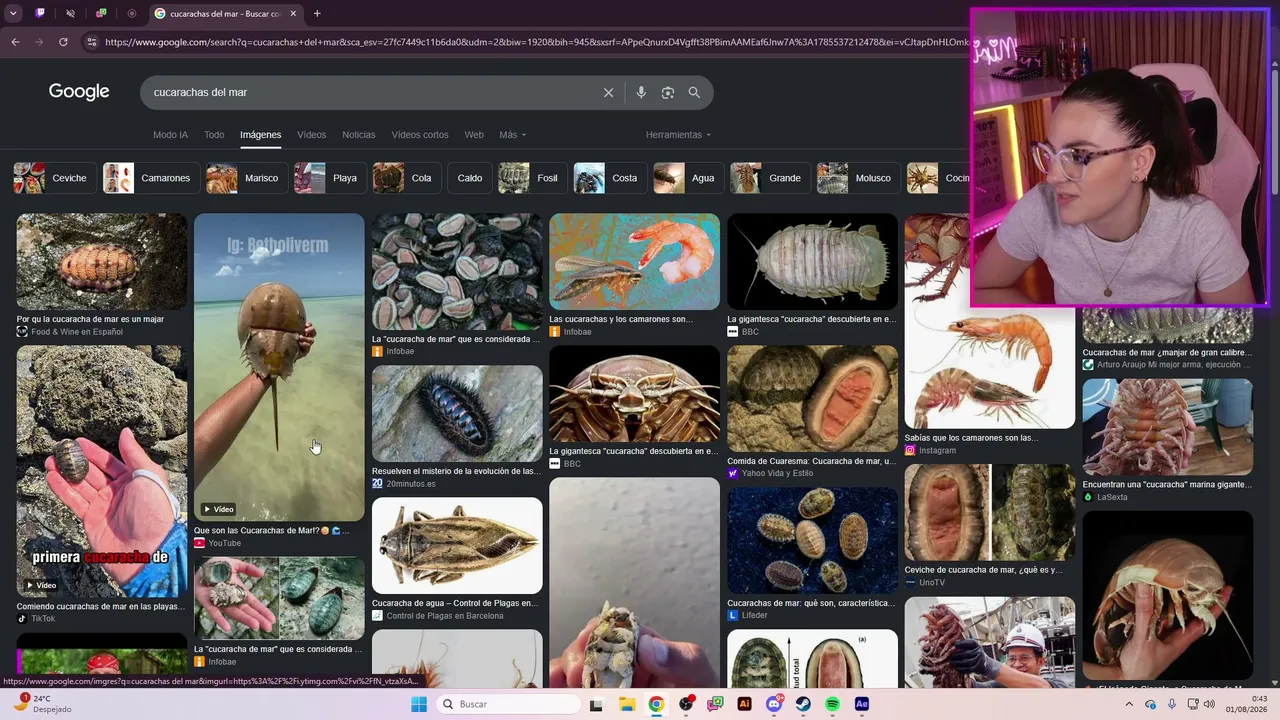The height and width of the screenshot is (720, 1280).
Task: Open the Control de Plagas en Barcelona image
Action: (x=457, y=545)
